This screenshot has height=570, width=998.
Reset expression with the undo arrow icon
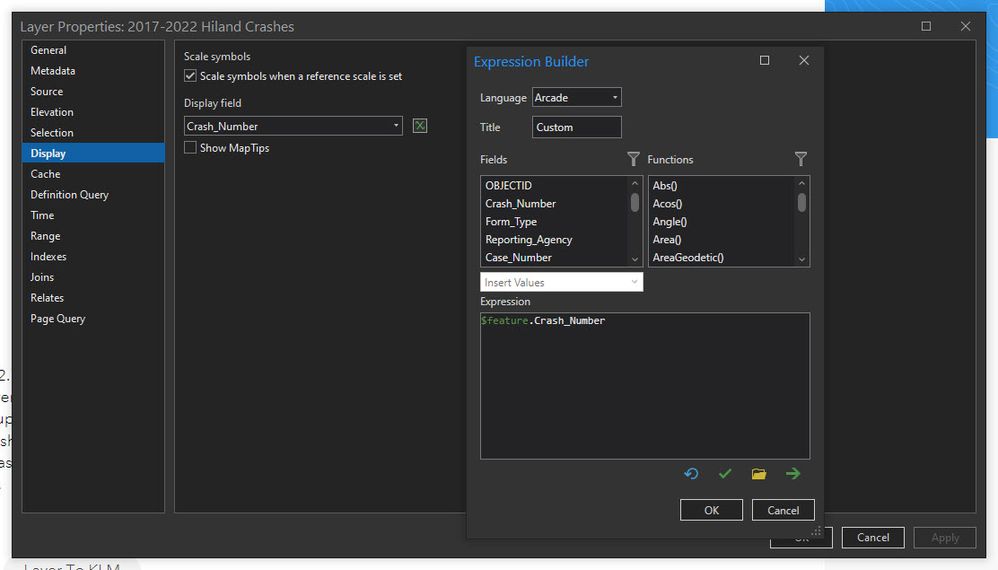691,474
